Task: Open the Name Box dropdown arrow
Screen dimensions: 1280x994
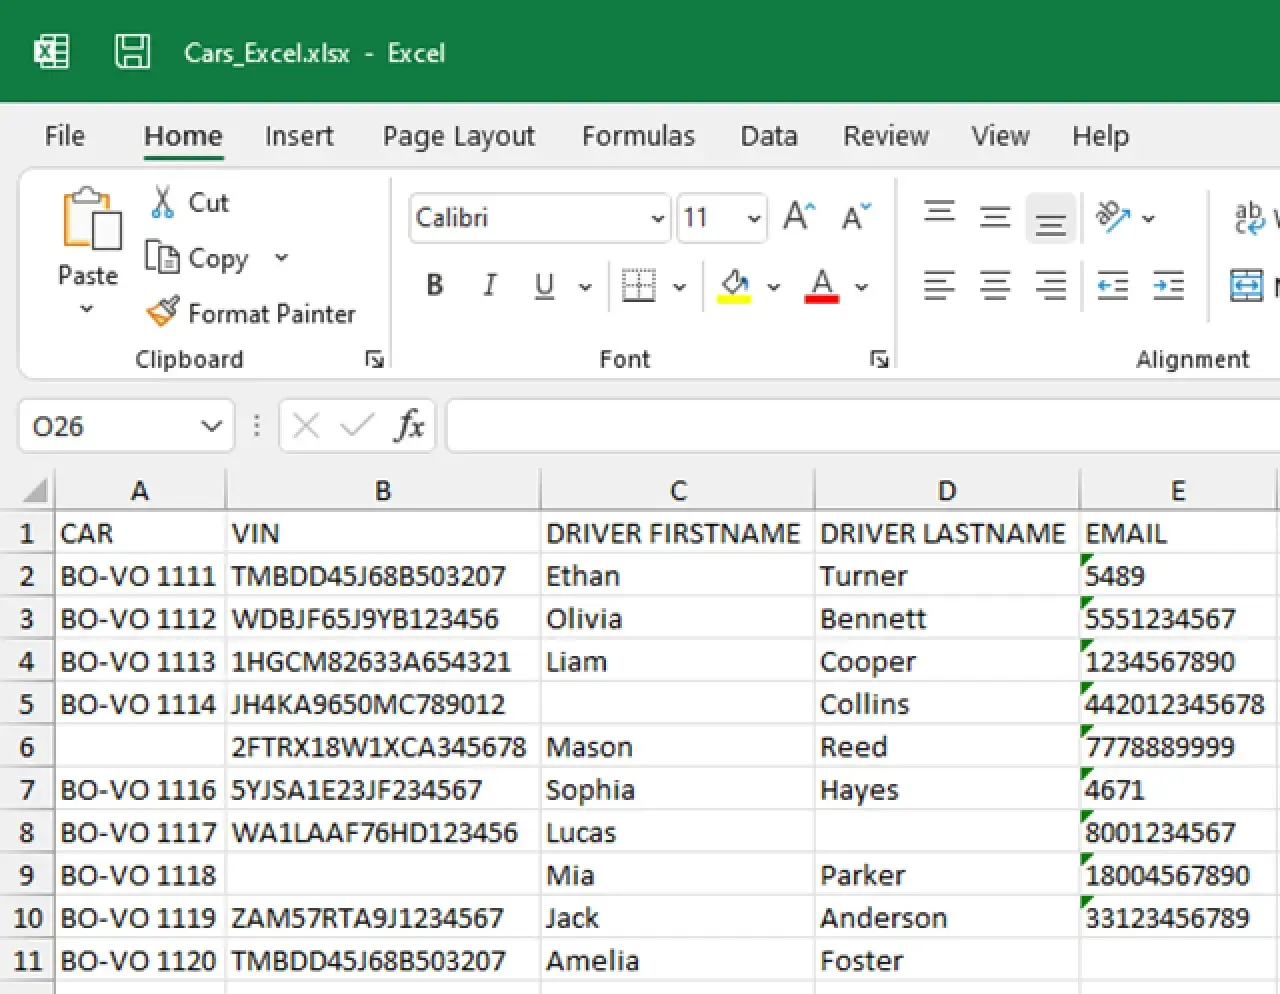Action: tap(211, 427)
